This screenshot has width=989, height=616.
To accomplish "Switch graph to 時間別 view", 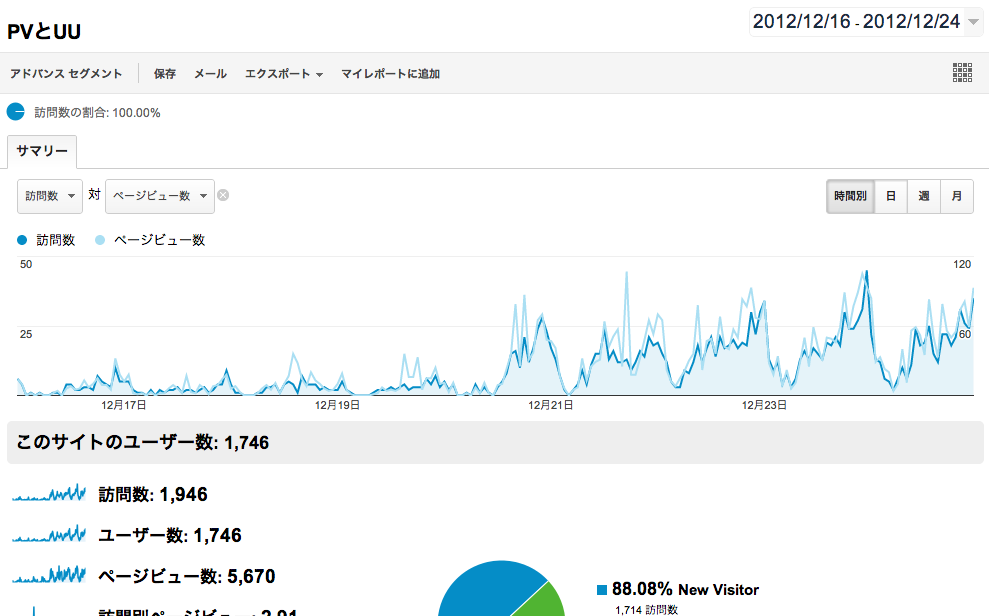I will tap(850, 196).
